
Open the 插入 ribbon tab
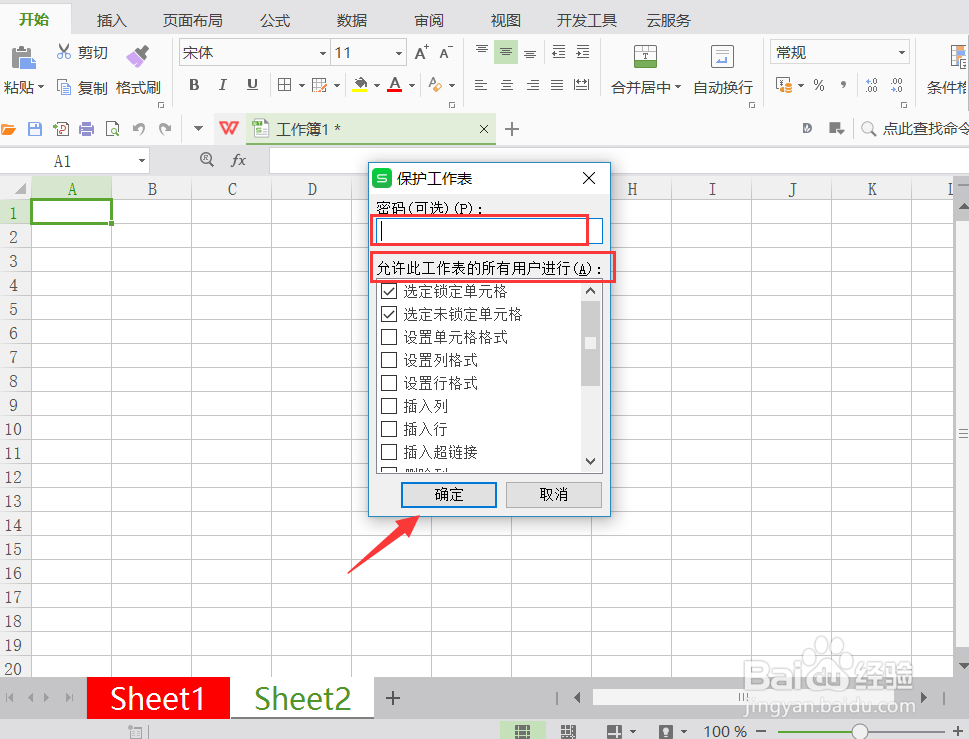coord(112,20)
